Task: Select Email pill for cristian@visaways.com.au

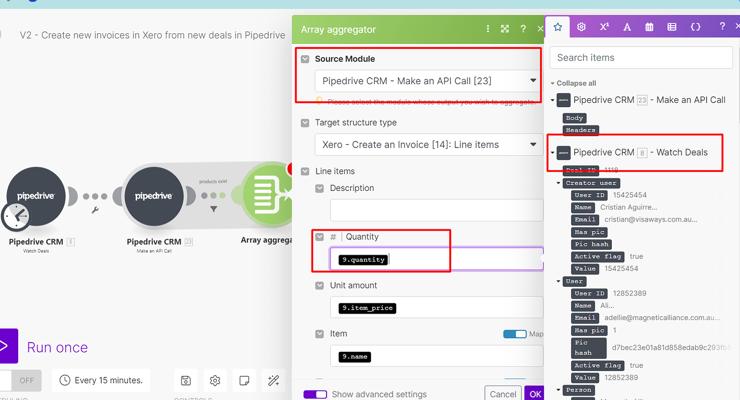Action: pyautogui.click(x=585, y=219)
